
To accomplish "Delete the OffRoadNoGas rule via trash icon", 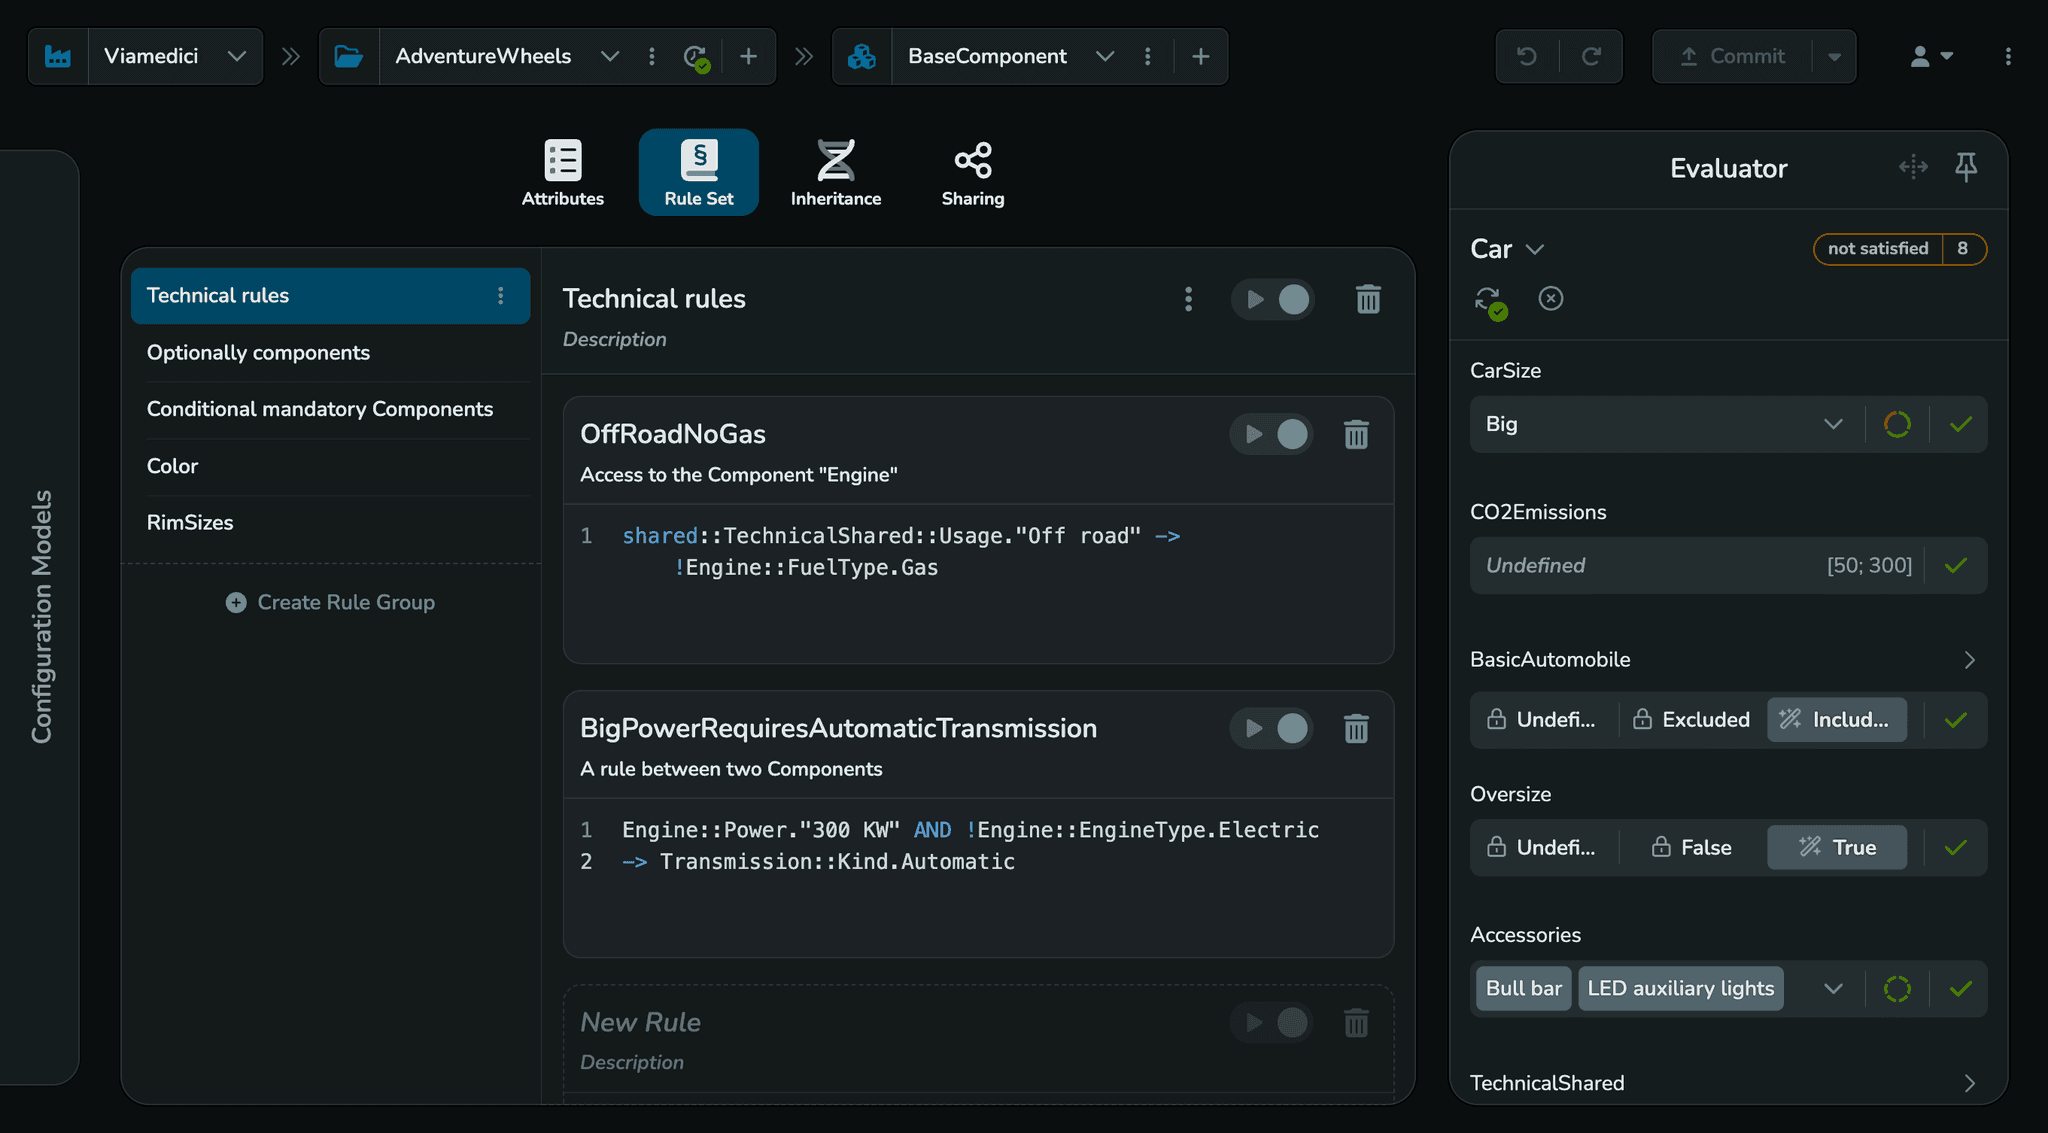I will 1356,434.
